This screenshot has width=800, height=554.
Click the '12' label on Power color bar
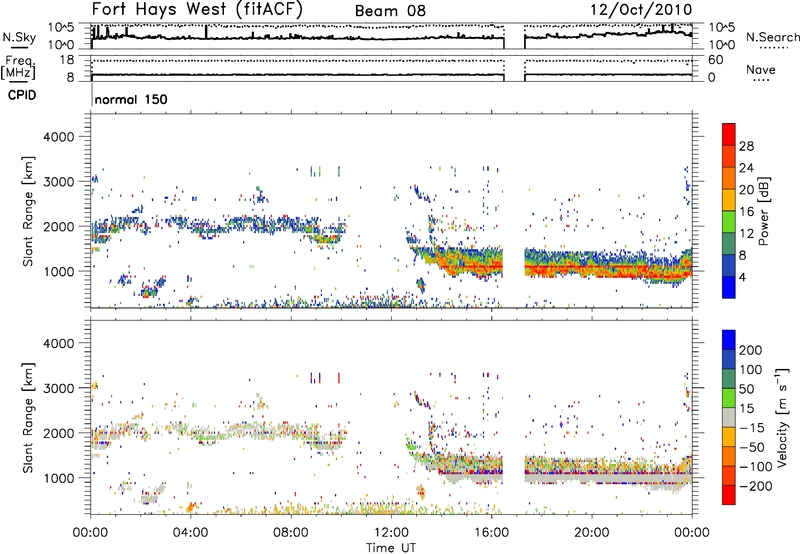click(x=746, y=233)
